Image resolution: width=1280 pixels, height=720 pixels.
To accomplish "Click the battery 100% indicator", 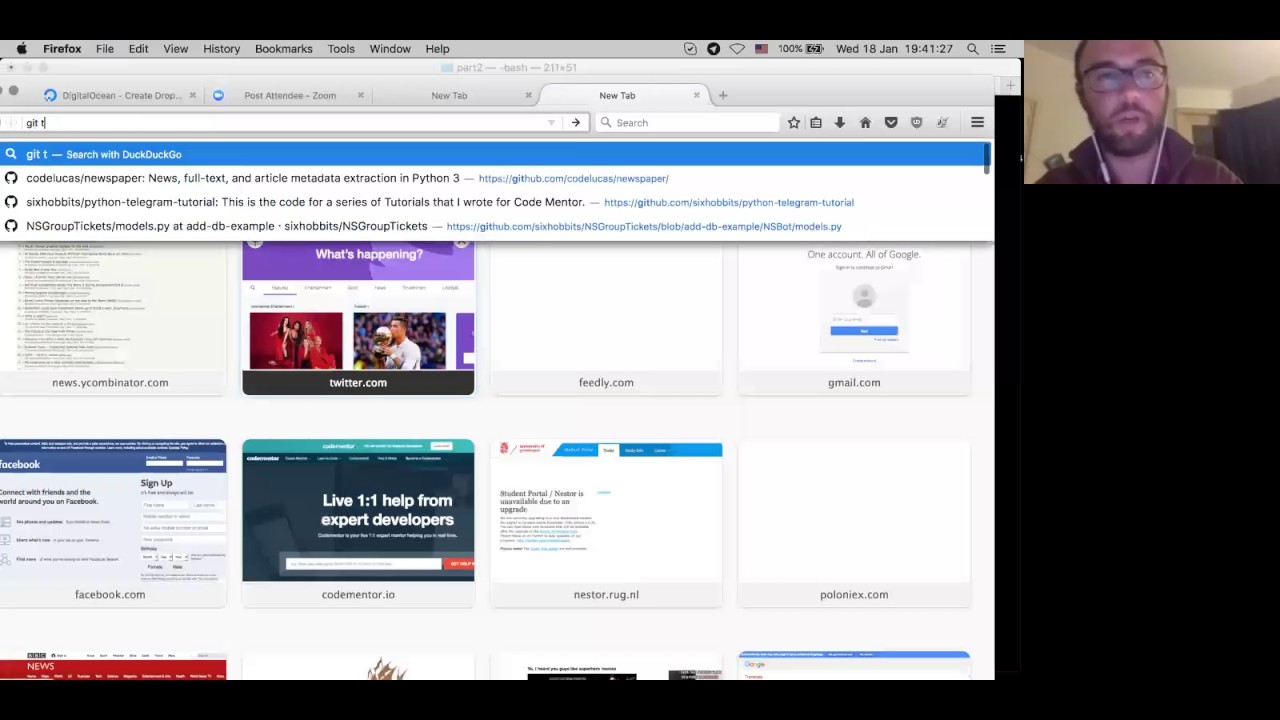I will [x=801, y=48].
